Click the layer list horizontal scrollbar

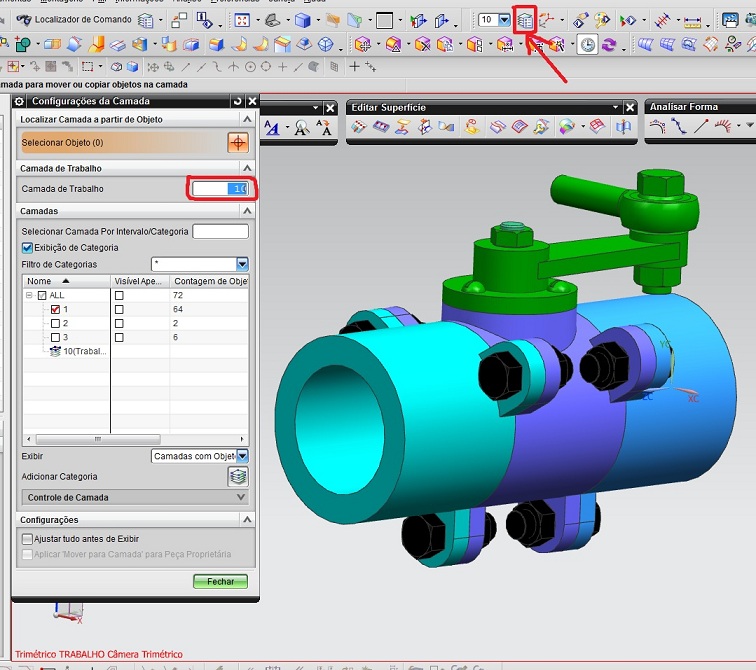pos(98,439)
